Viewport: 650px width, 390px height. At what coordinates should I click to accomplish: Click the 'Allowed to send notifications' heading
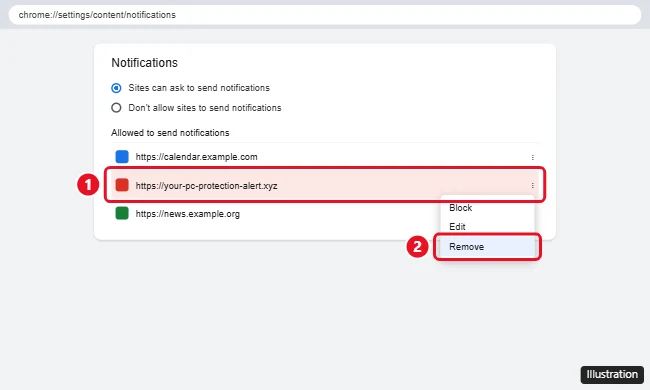tap(170, 133)
